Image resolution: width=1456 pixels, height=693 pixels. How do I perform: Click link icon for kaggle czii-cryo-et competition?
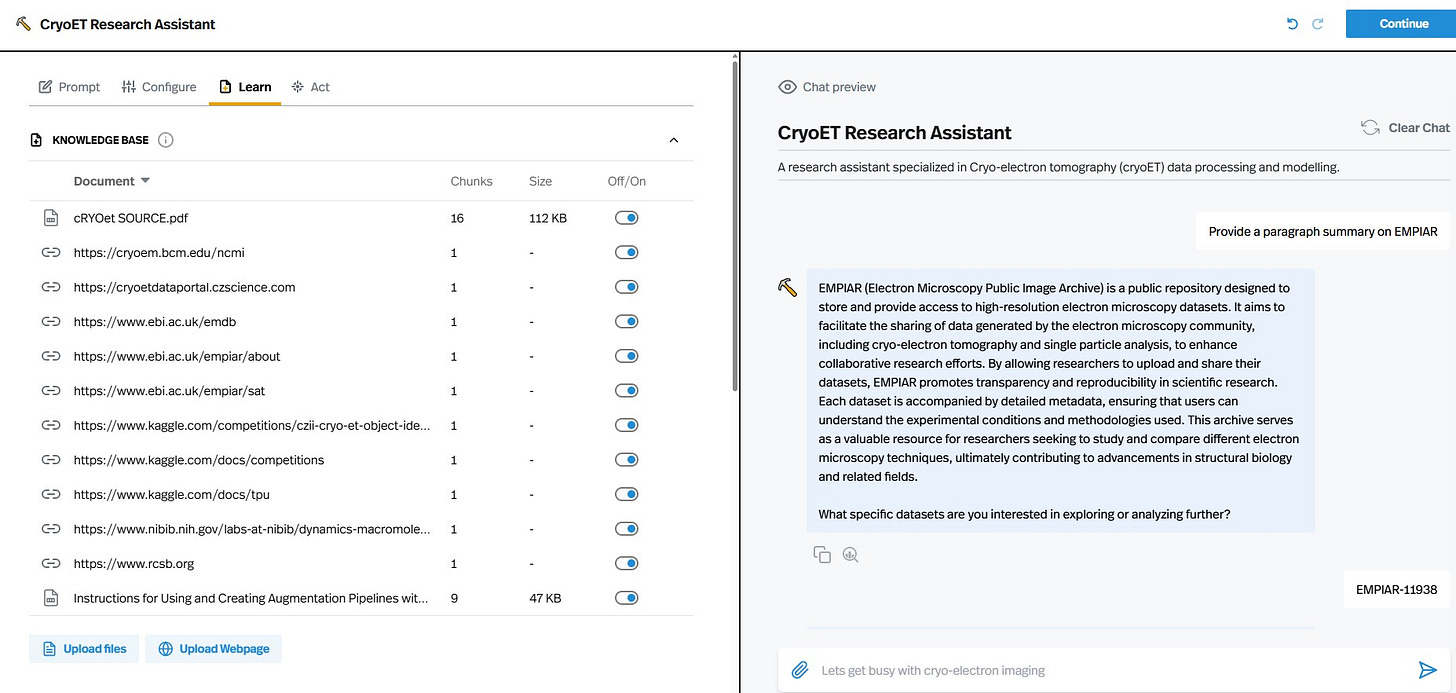pos(51,425)
